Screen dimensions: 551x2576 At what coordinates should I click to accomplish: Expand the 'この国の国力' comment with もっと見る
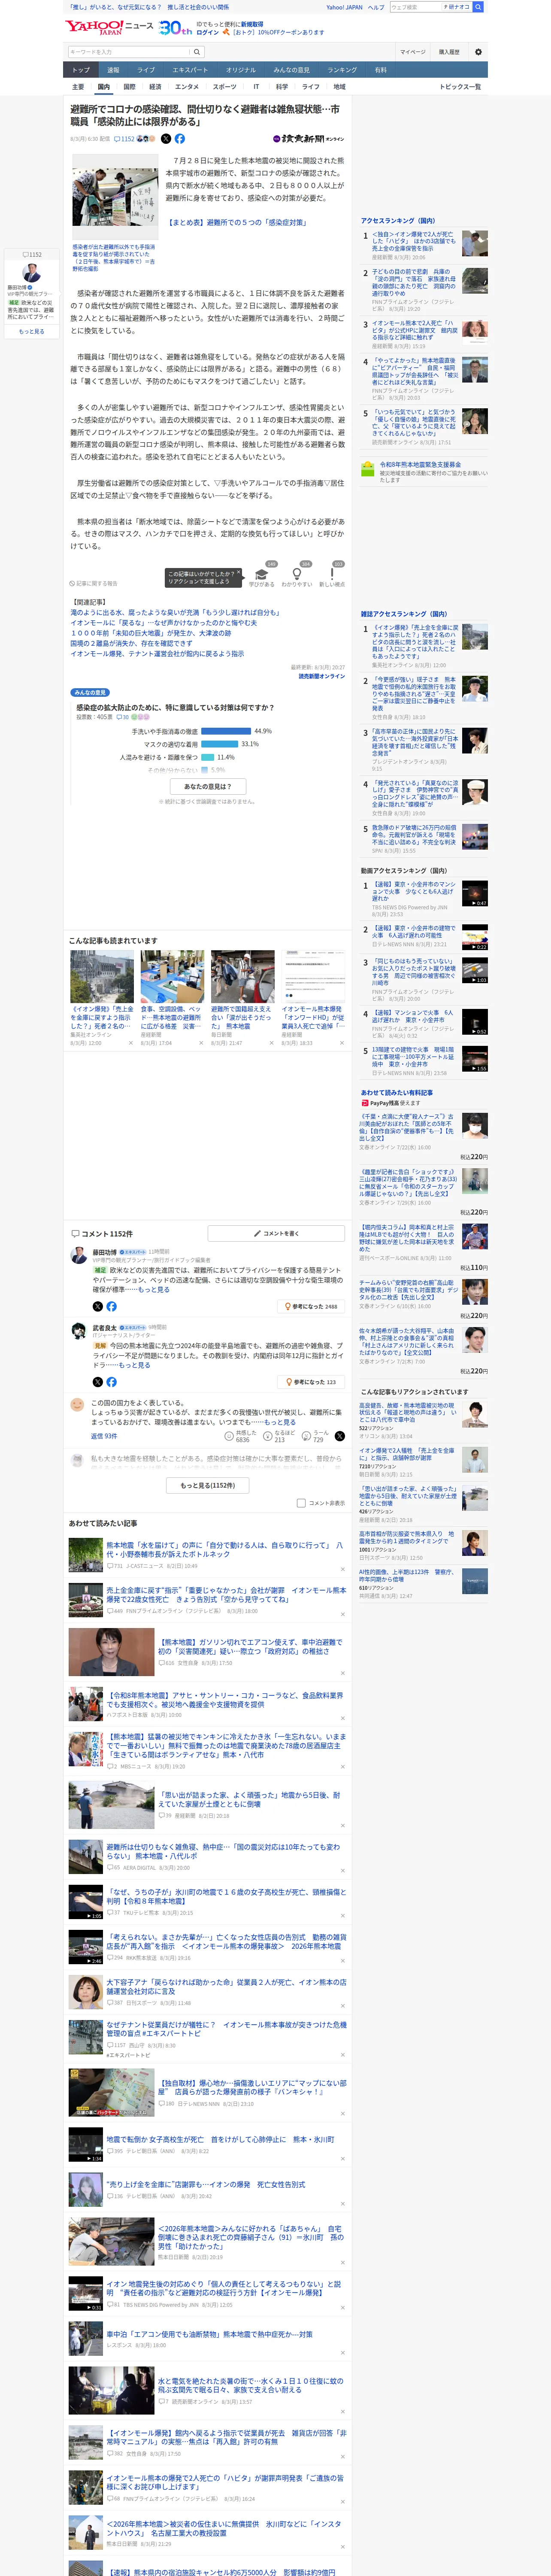280,1422
